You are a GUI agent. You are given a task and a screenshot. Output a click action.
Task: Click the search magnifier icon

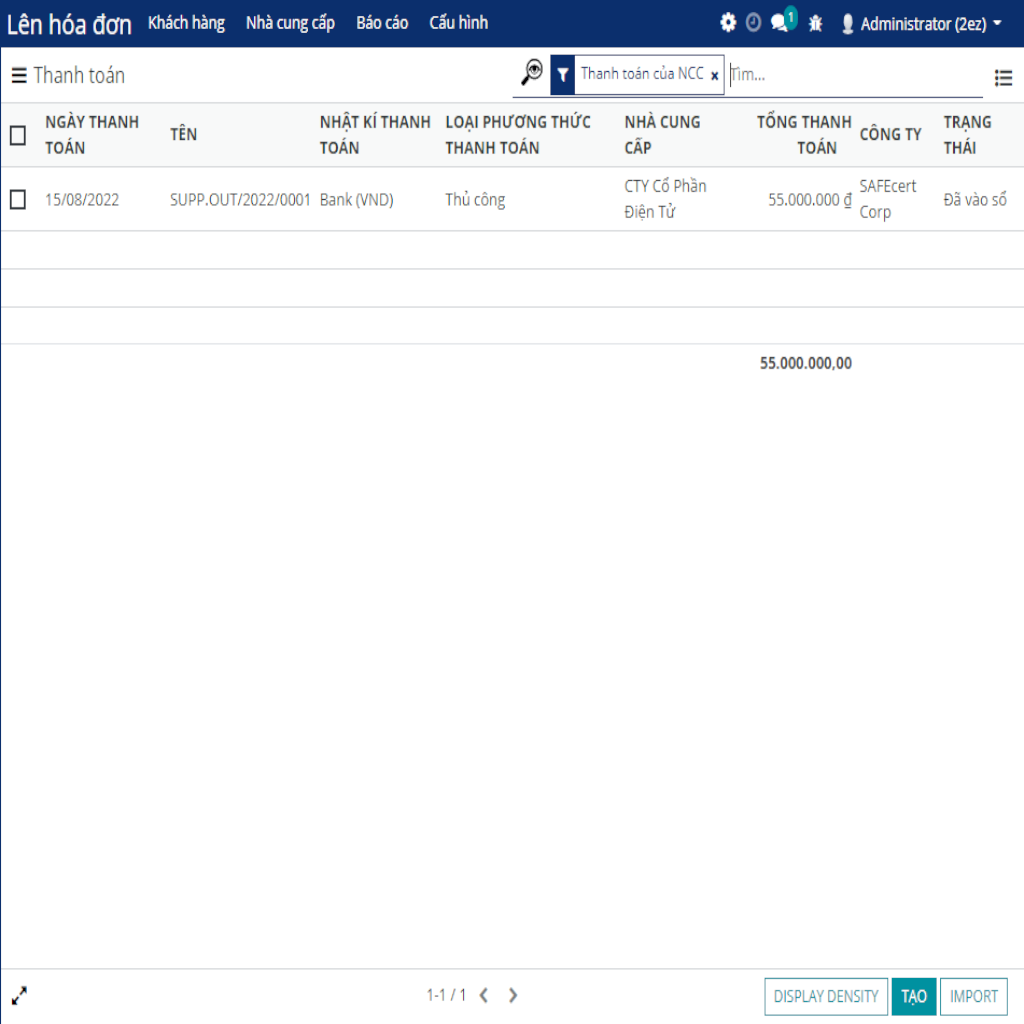532,73
